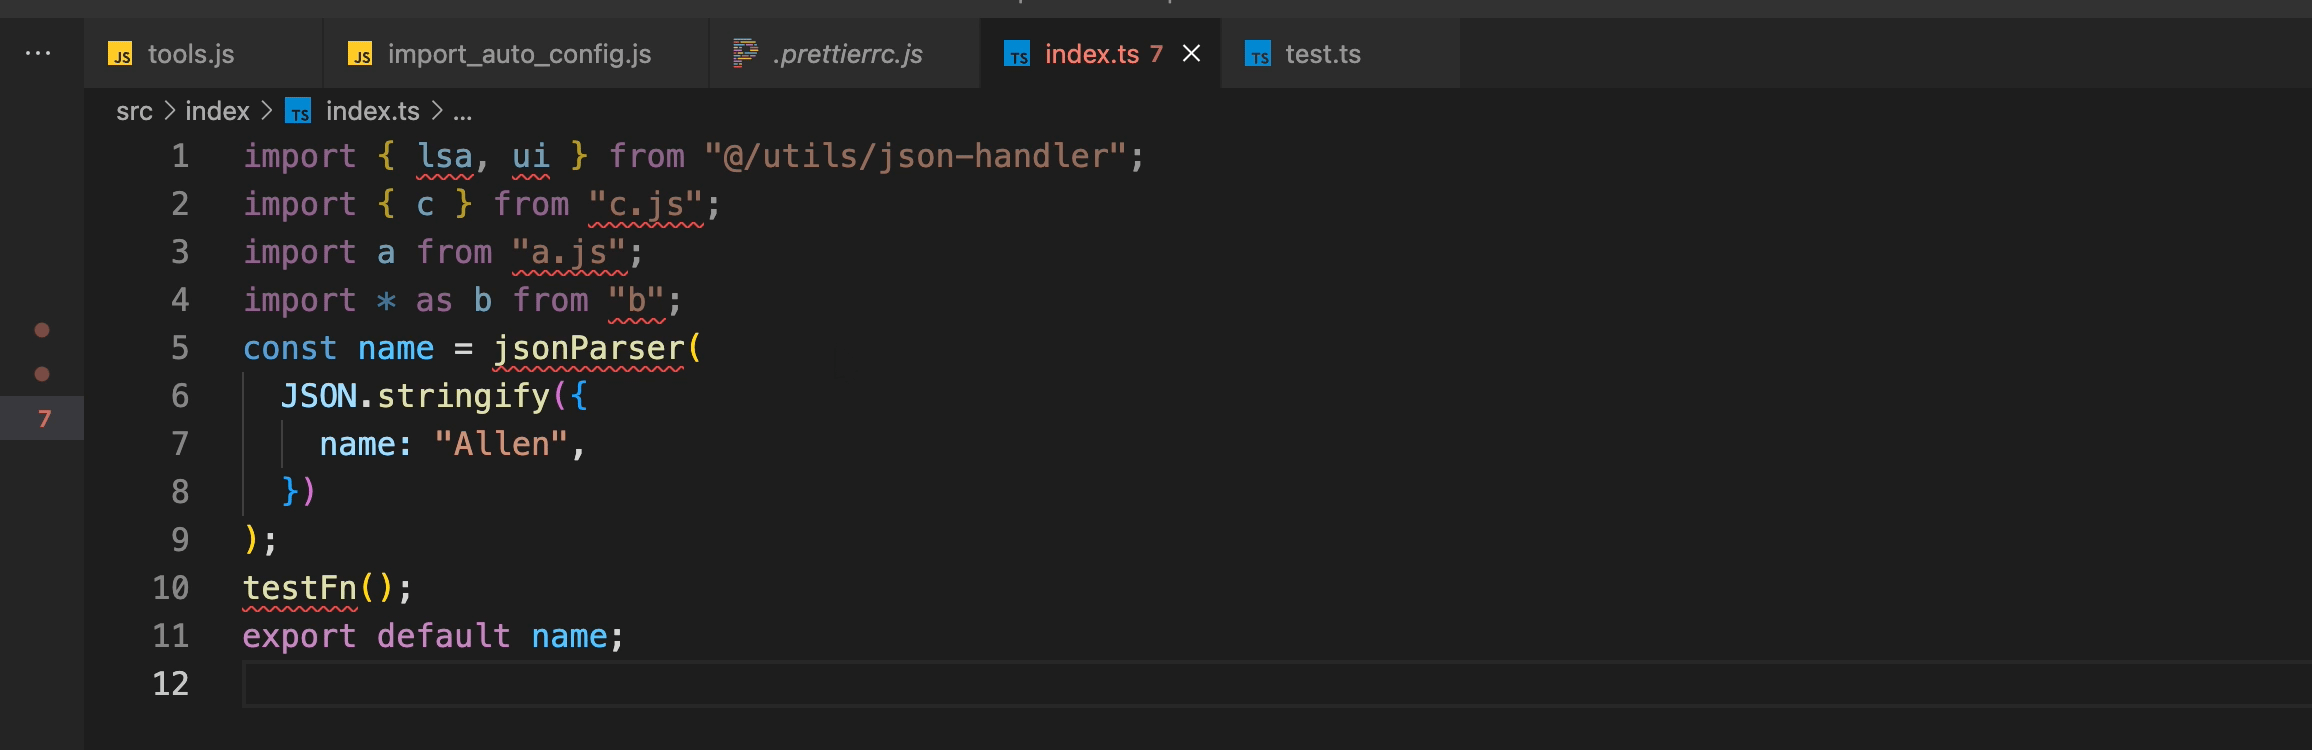Open the breadcrumb symbol ellipsis dropdown
The height and width of the screenshot is (750, 2312).
click(462, 113)
